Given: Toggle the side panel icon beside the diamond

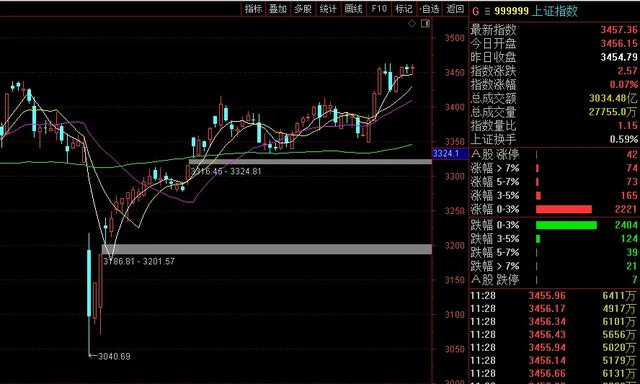Looking at the screenshot, I should [425, 24].
